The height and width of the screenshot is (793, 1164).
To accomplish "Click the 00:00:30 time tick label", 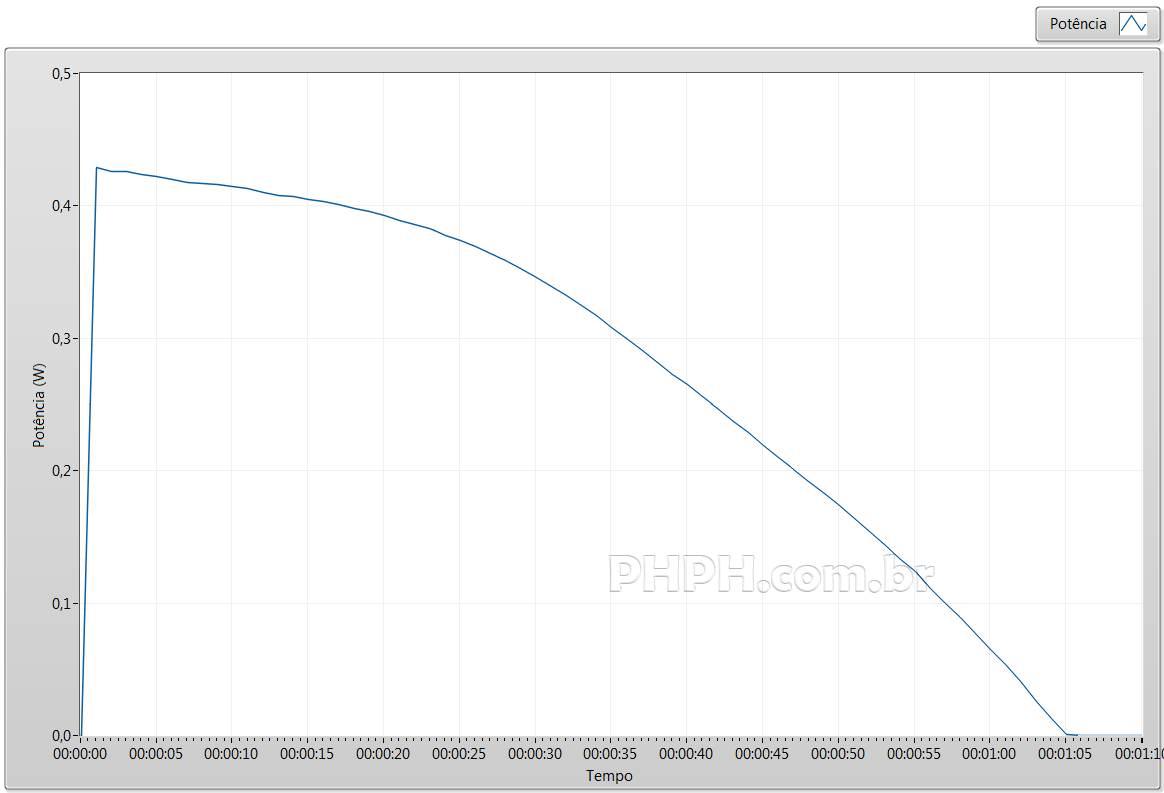I will (x=535, y=754).
